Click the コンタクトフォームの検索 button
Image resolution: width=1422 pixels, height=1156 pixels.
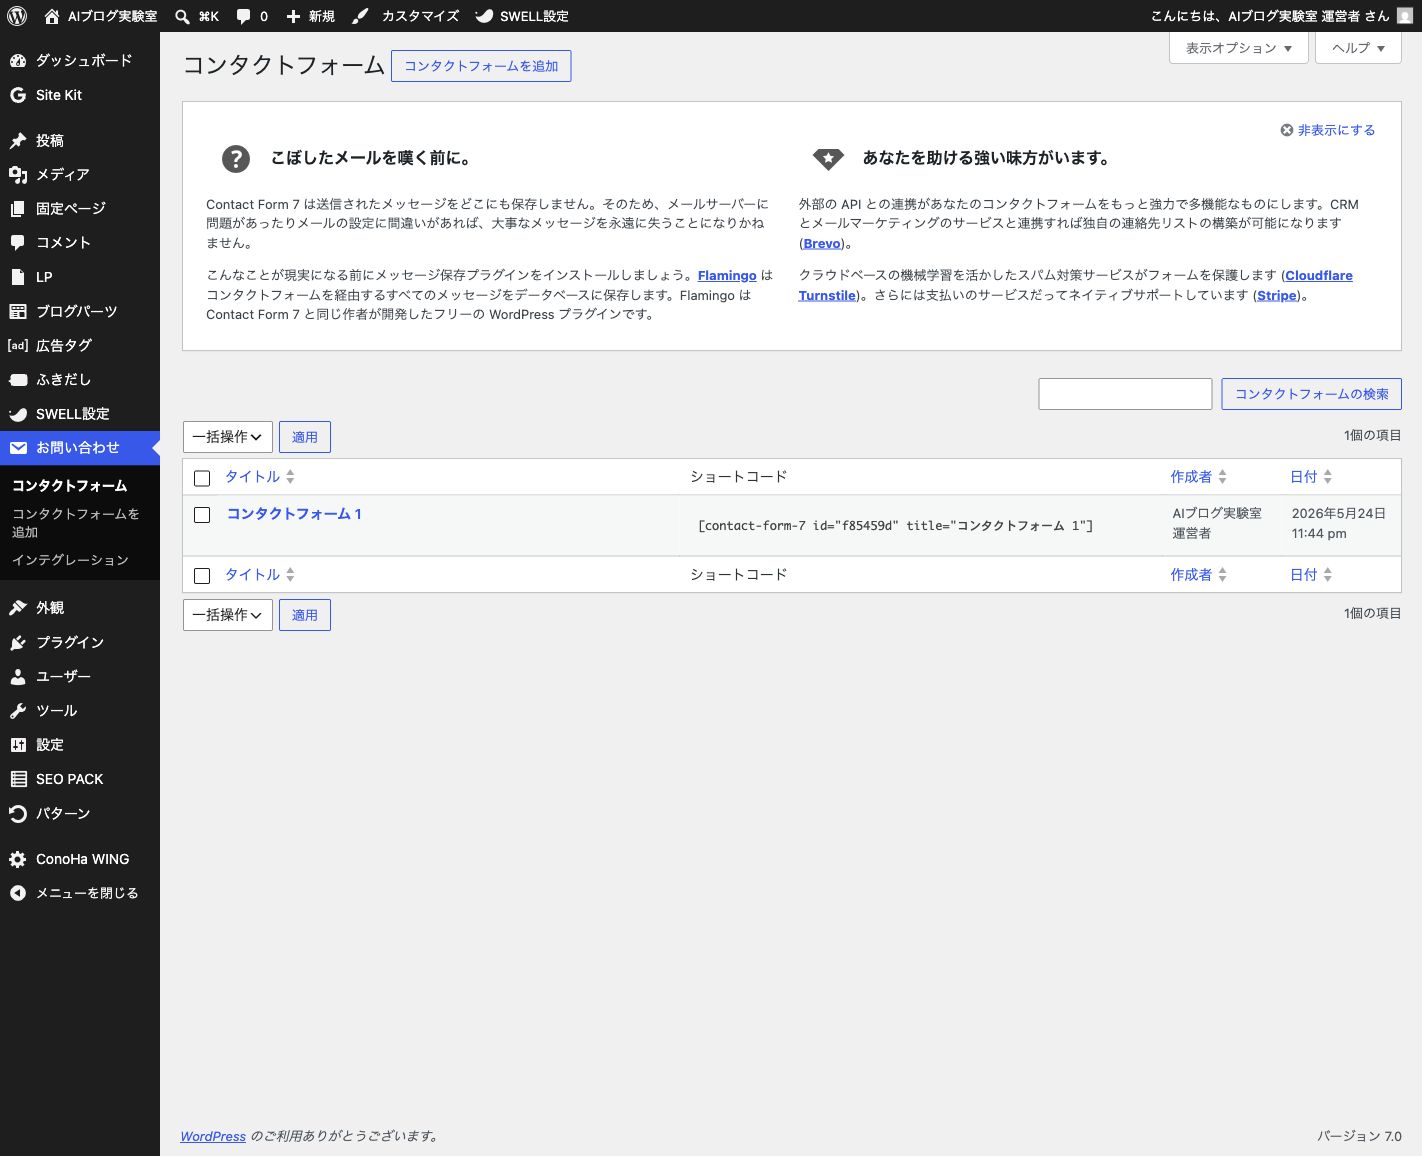(x=1311, y=394)
